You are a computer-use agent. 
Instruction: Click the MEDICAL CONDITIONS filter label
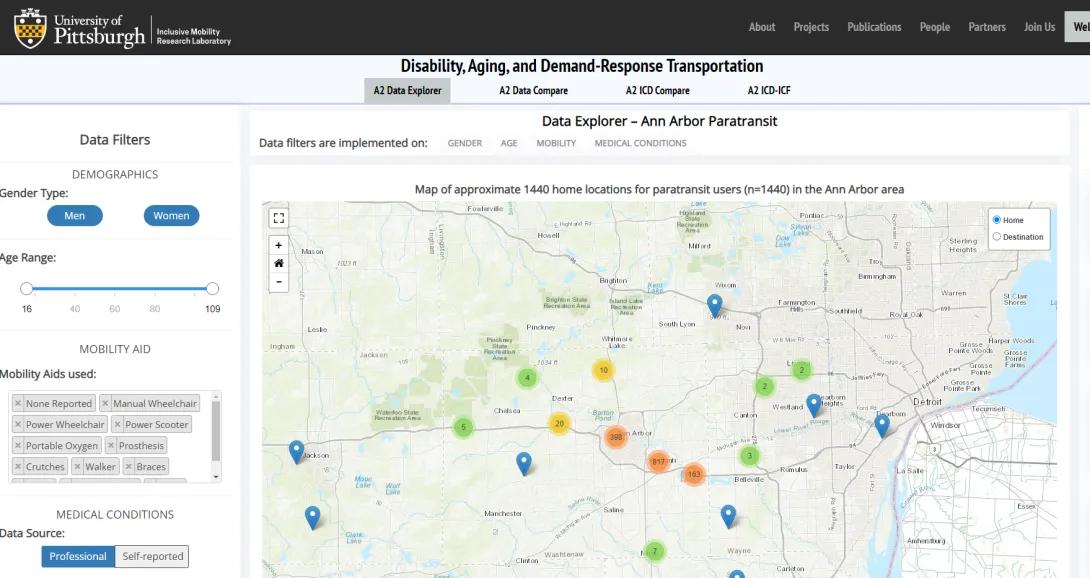click(640, 143)
